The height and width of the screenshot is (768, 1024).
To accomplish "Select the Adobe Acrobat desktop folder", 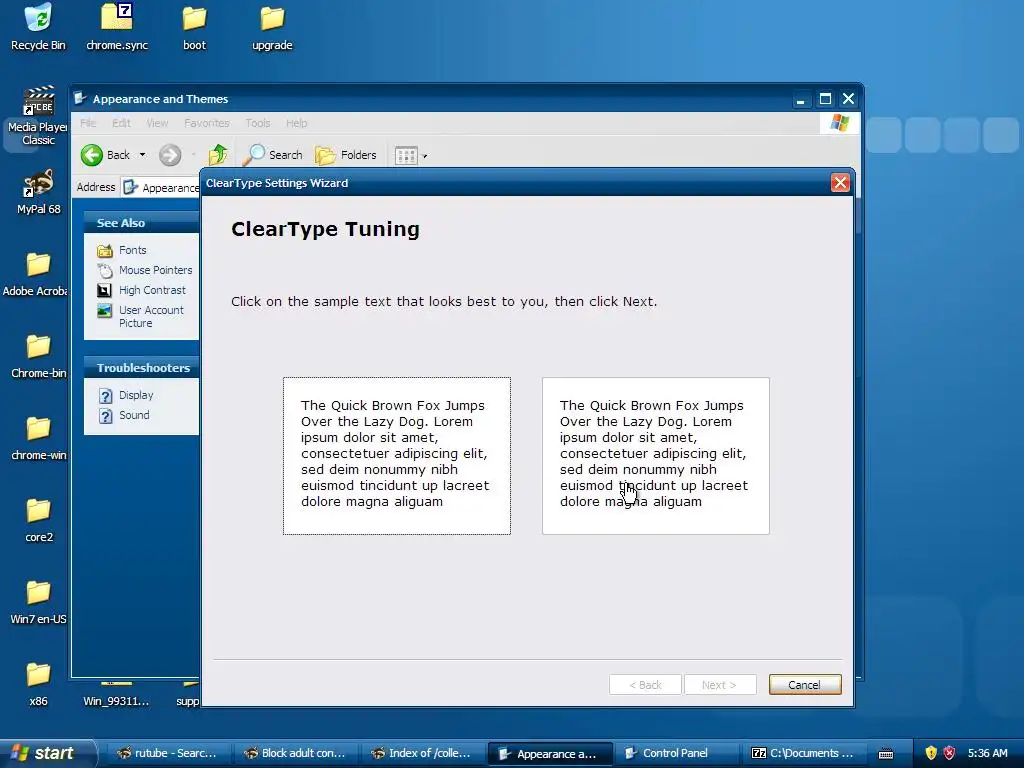I will pyautogui.click(x=37, y=274).
